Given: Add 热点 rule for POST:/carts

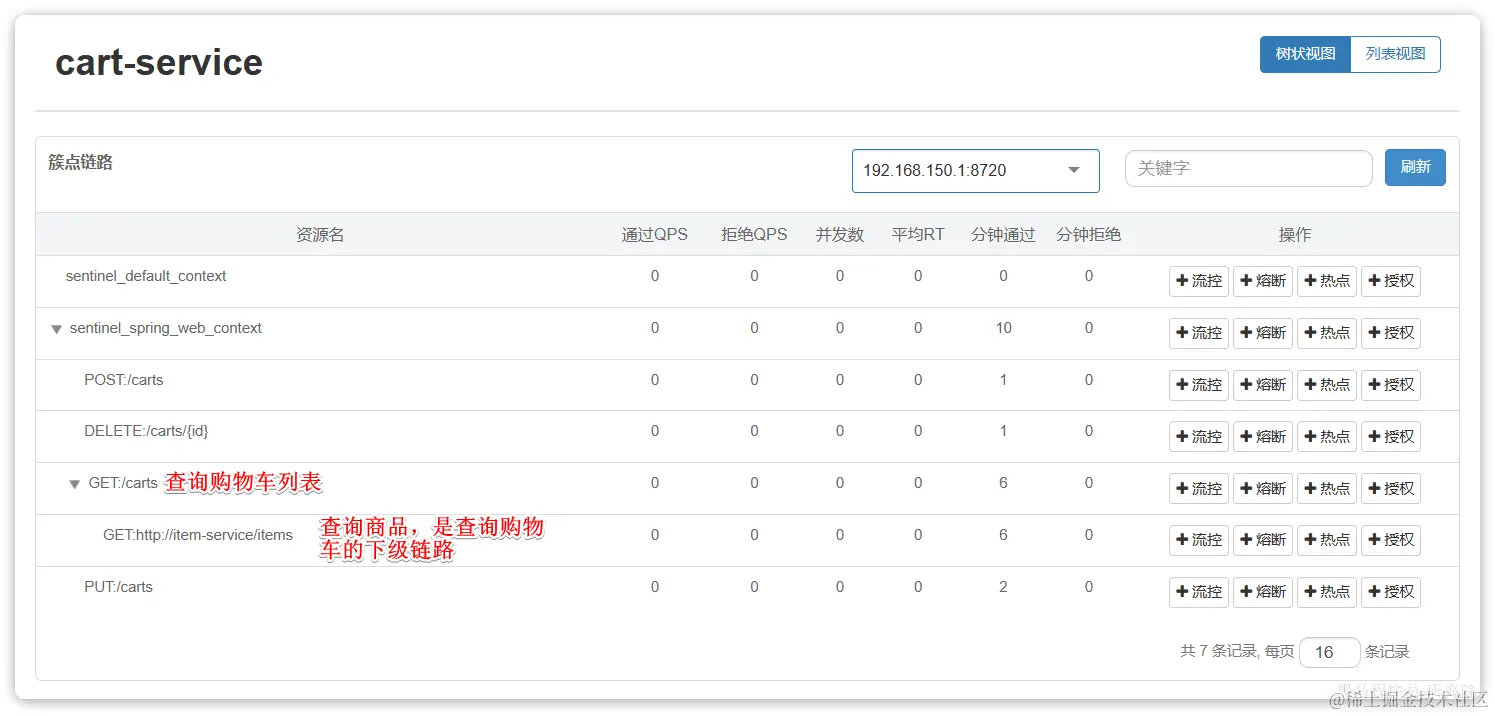Looking at the screenshot, I should point(1327,385).
